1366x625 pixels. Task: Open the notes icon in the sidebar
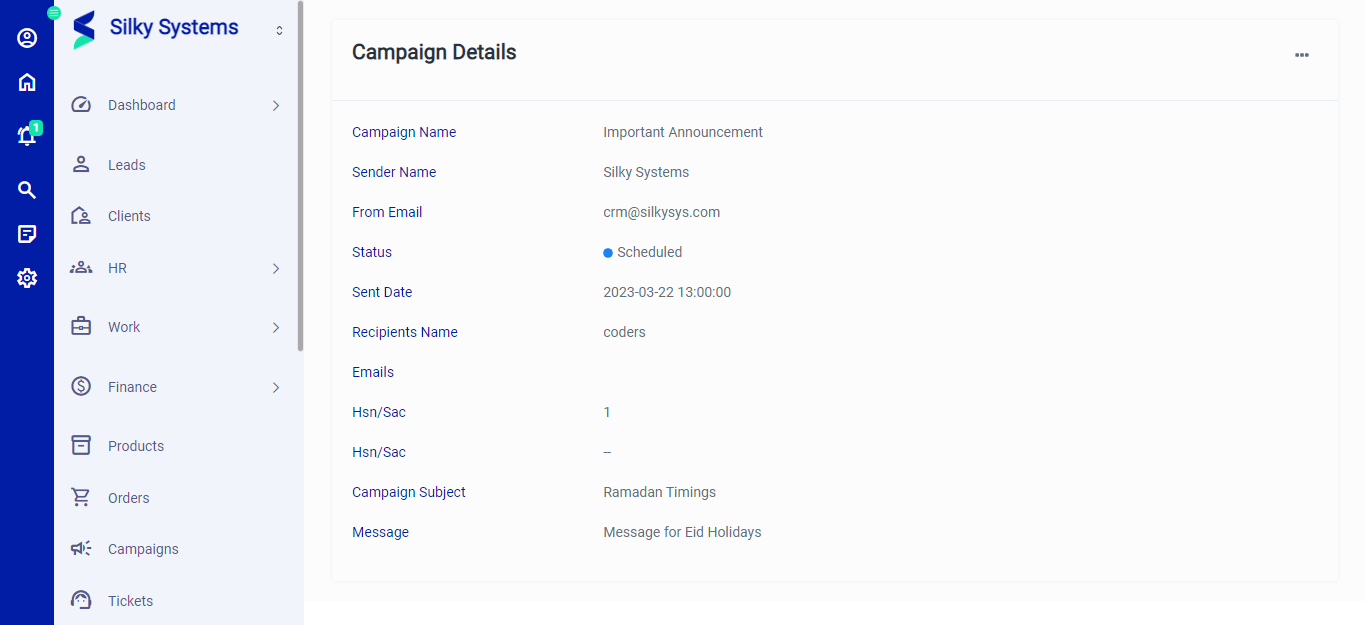26,233
